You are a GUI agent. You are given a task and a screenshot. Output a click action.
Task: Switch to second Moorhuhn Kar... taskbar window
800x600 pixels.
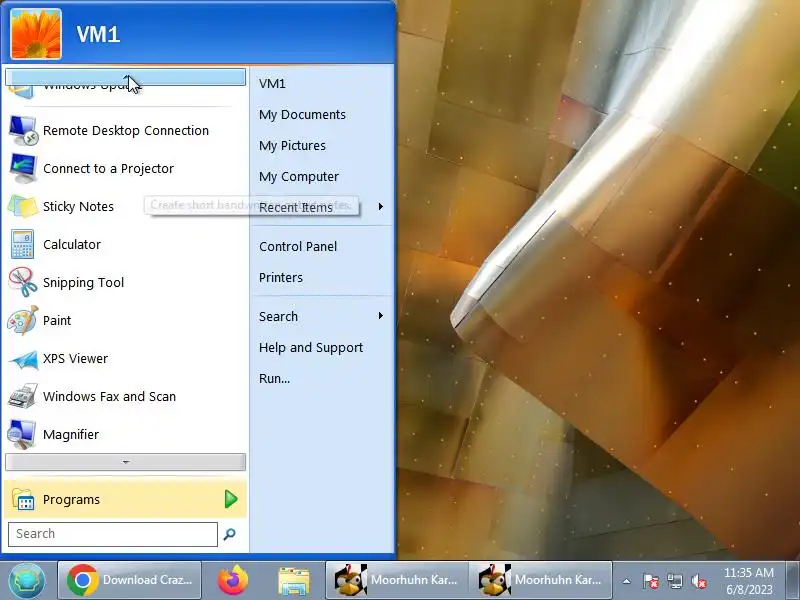point(541,580)
